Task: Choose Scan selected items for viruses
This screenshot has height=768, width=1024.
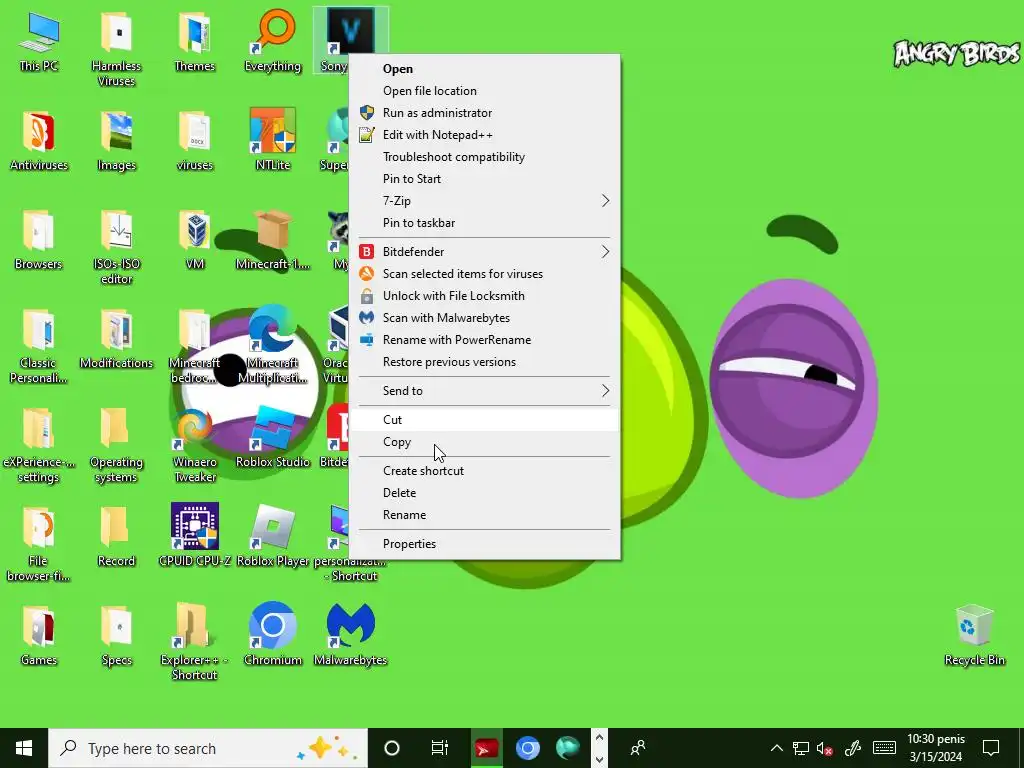Action: point(485,274)
